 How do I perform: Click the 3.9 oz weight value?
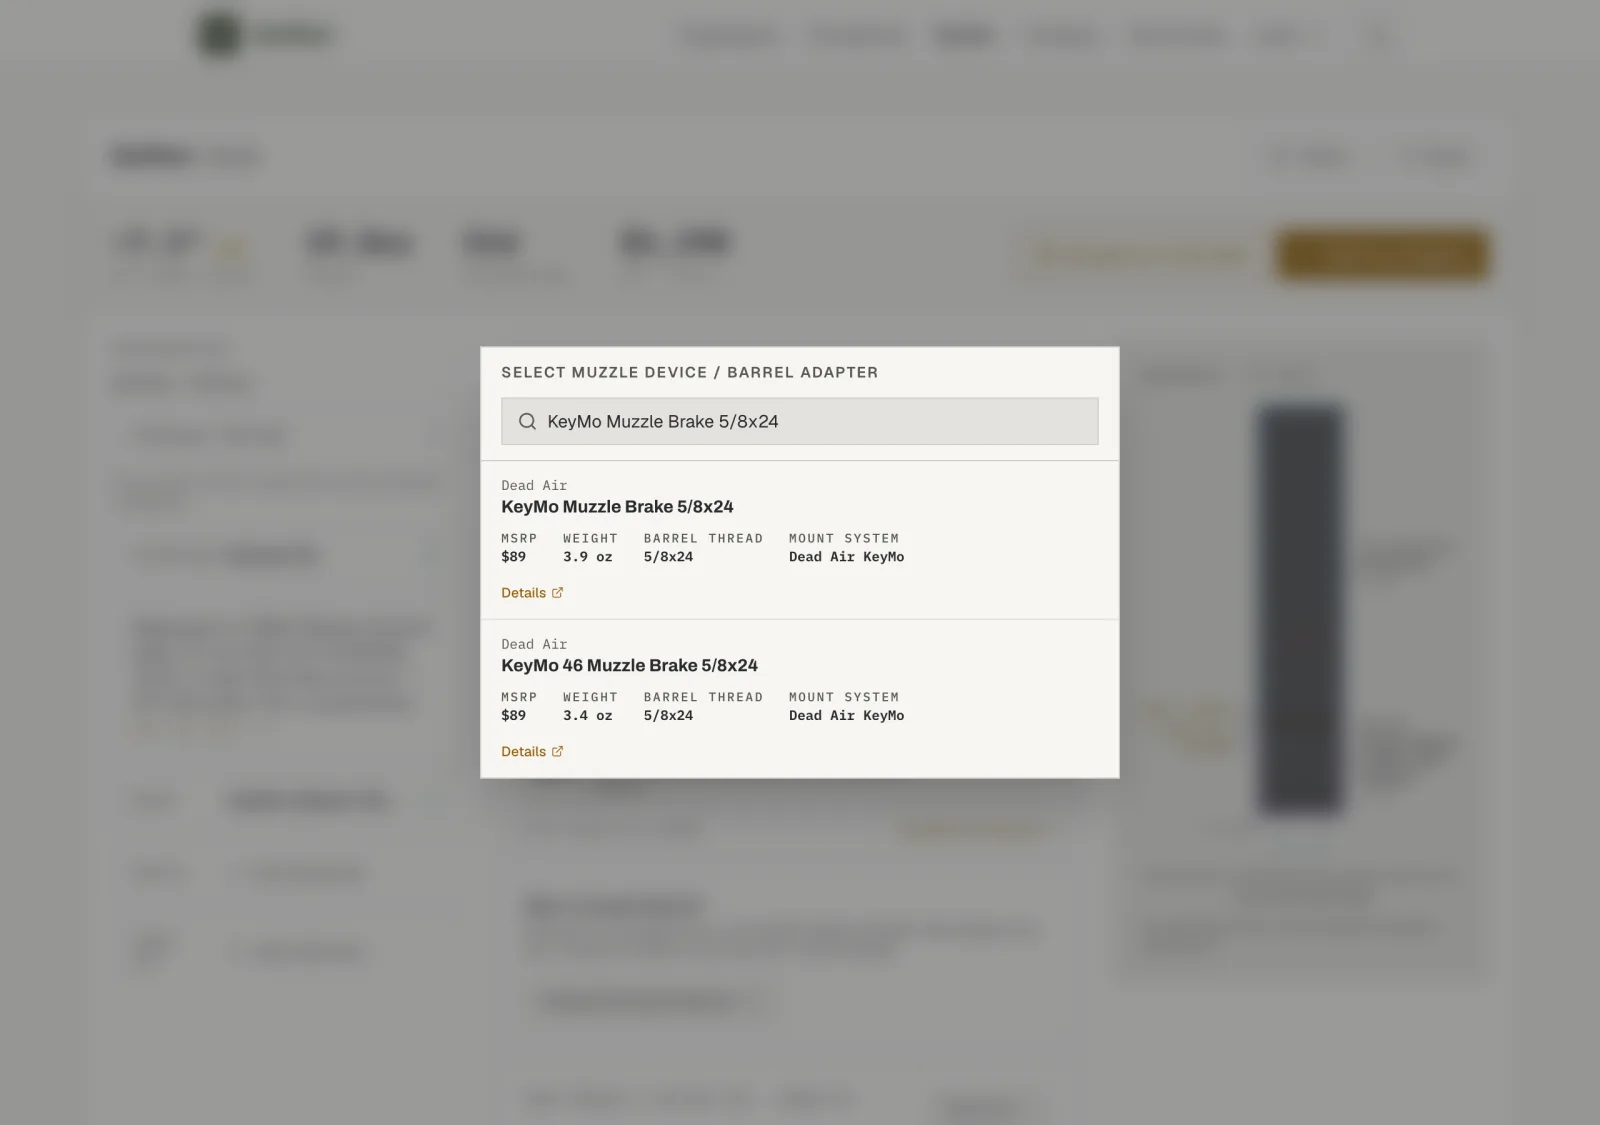click(587, 557)
